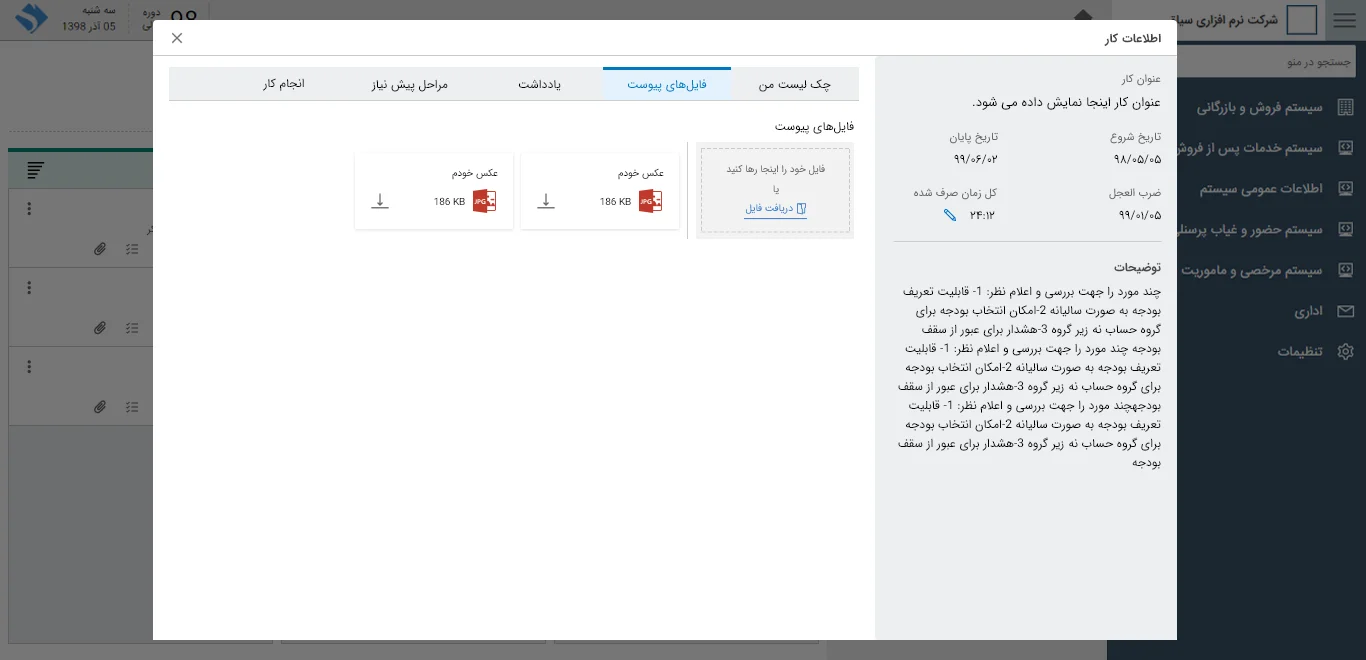Go to the انجام کار tab
This screenshot has height=660, width=1366.
pos(284,84)
